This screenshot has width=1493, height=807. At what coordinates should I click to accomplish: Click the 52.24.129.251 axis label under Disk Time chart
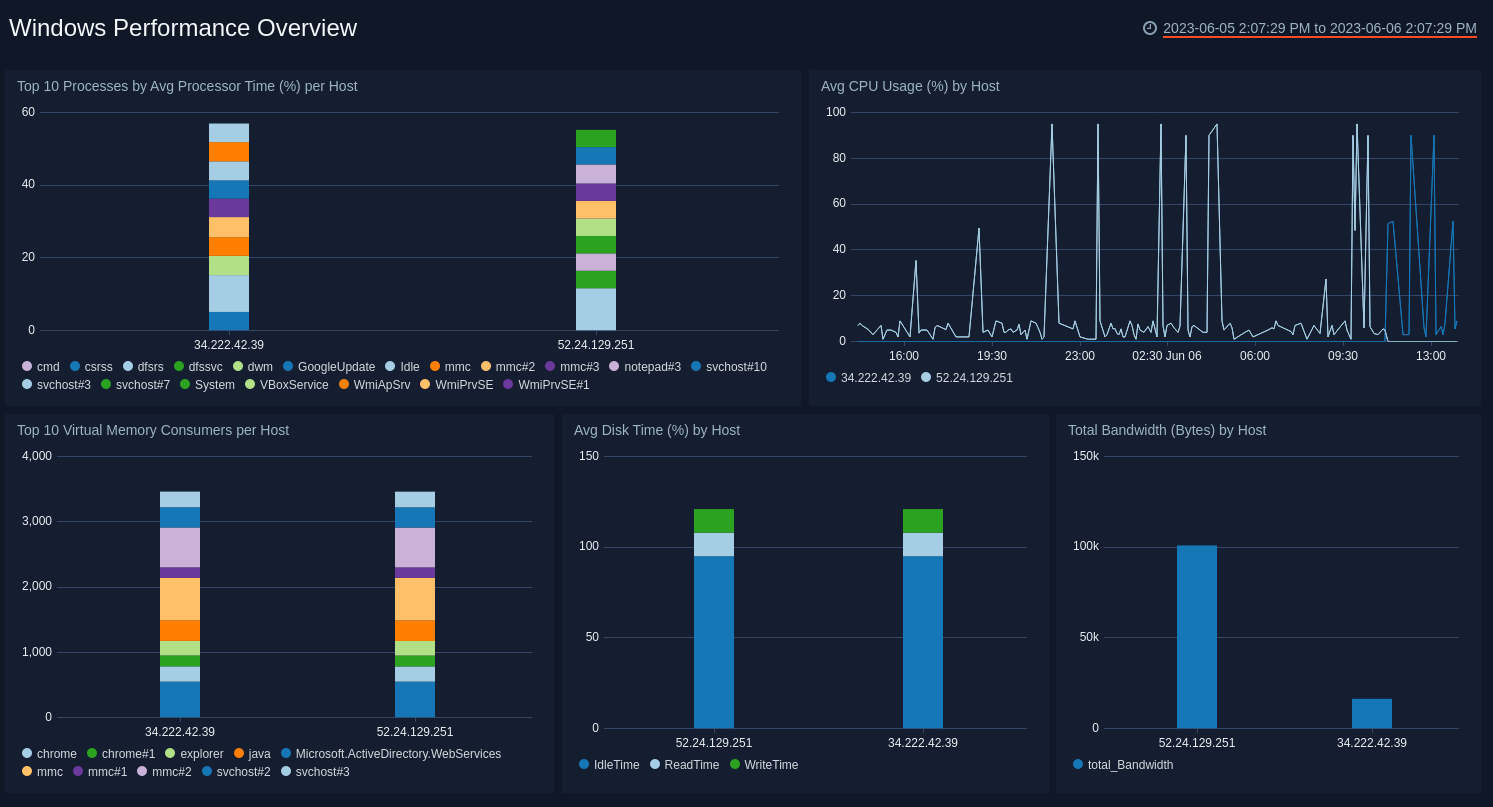point(714,743)
